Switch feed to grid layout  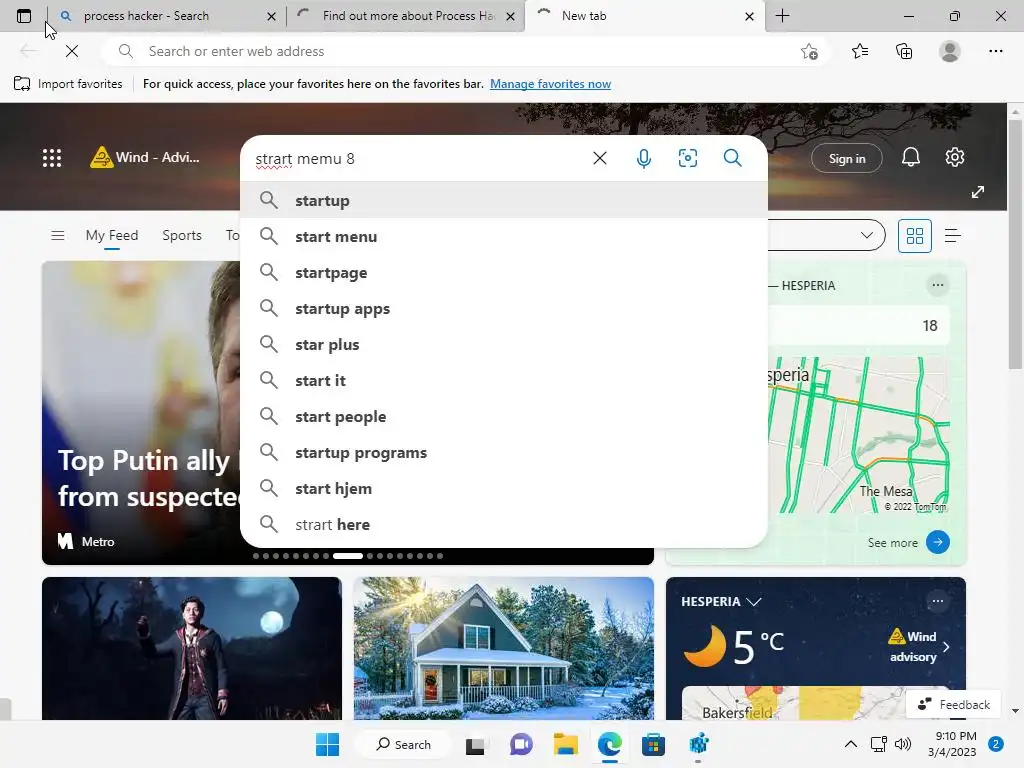[914, 236]
